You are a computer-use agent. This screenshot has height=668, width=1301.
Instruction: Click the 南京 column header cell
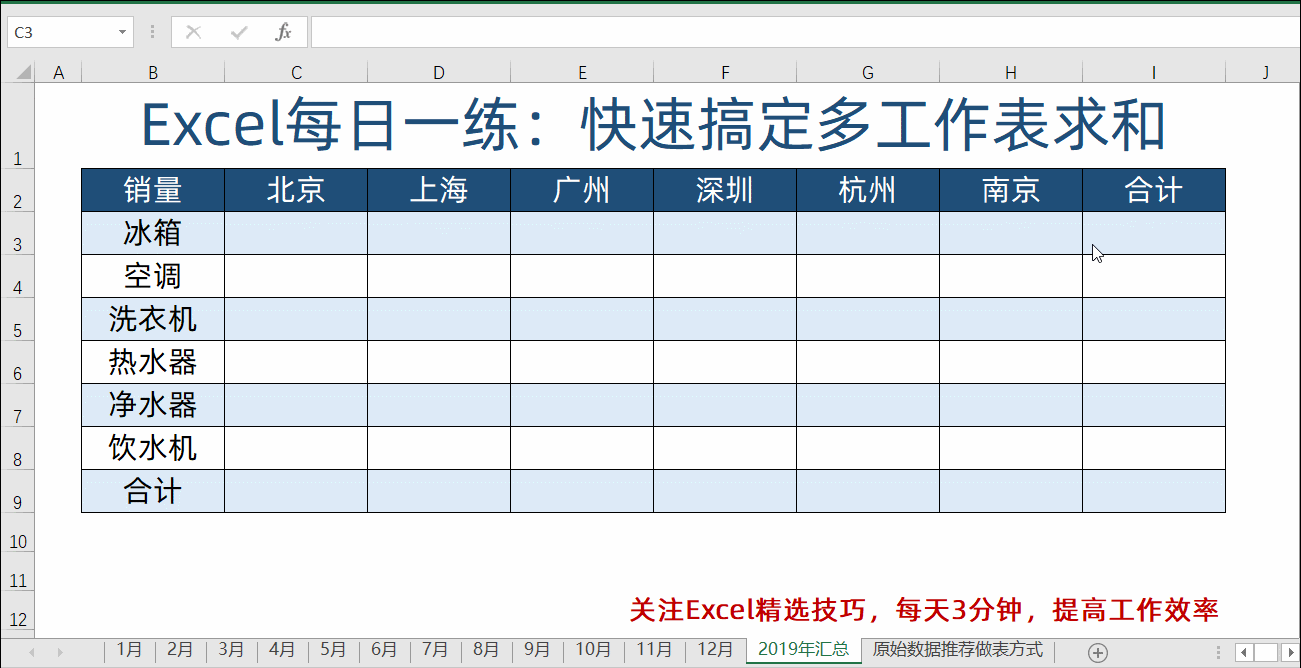click(x=1011, y=190)
